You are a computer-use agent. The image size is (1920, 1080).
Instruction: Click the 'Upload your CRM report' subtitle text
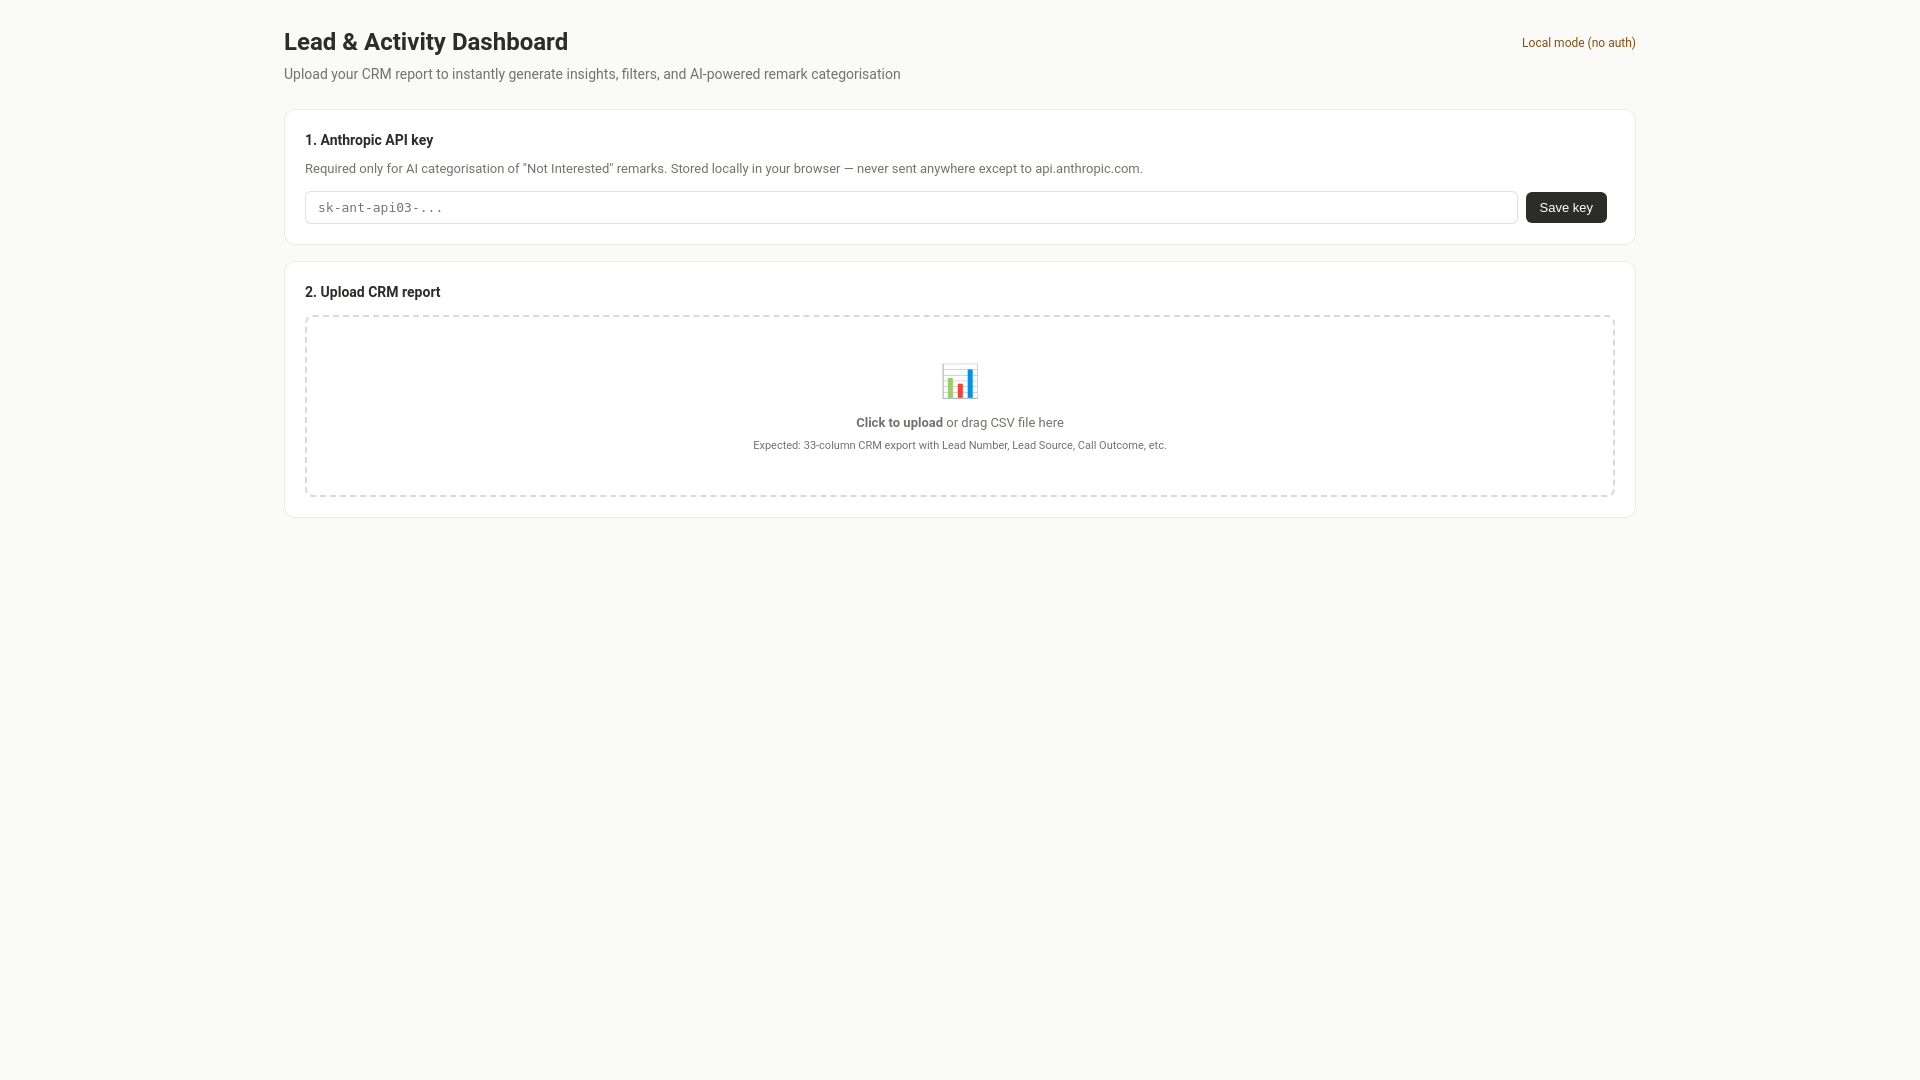click(592, 74)
